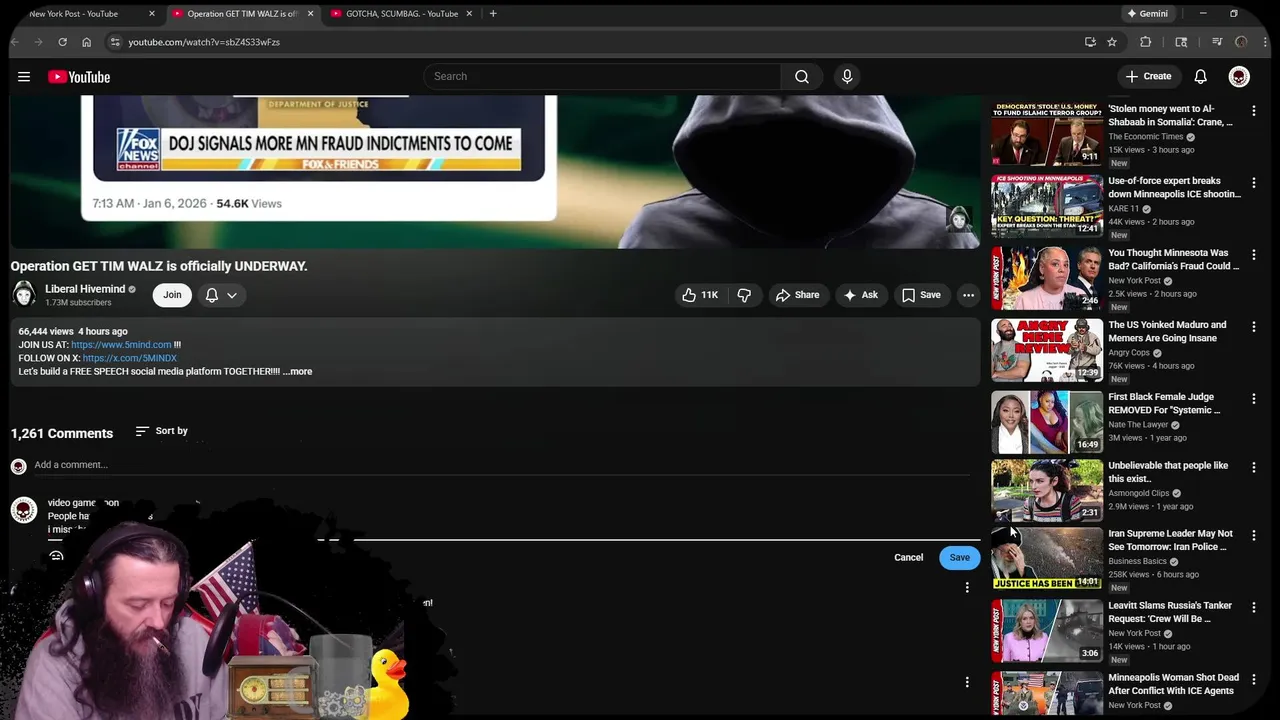
Task: Like the video with 11K thumbs up
Action: pyautogui.click(x=699, y=295)
